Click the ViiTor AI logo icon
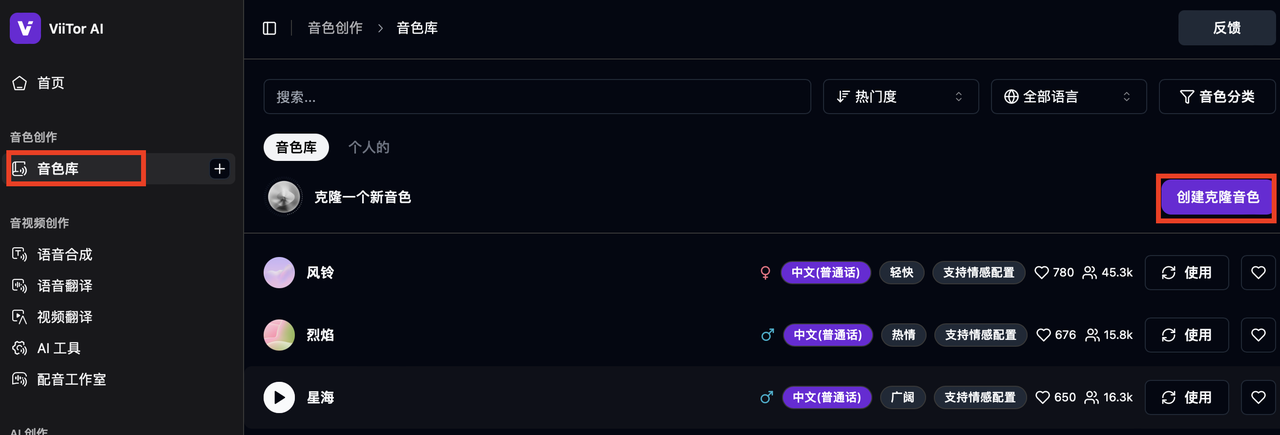The height and width of the screenshot is (435, 1280). pyautogui.click(x=25, y=28)
